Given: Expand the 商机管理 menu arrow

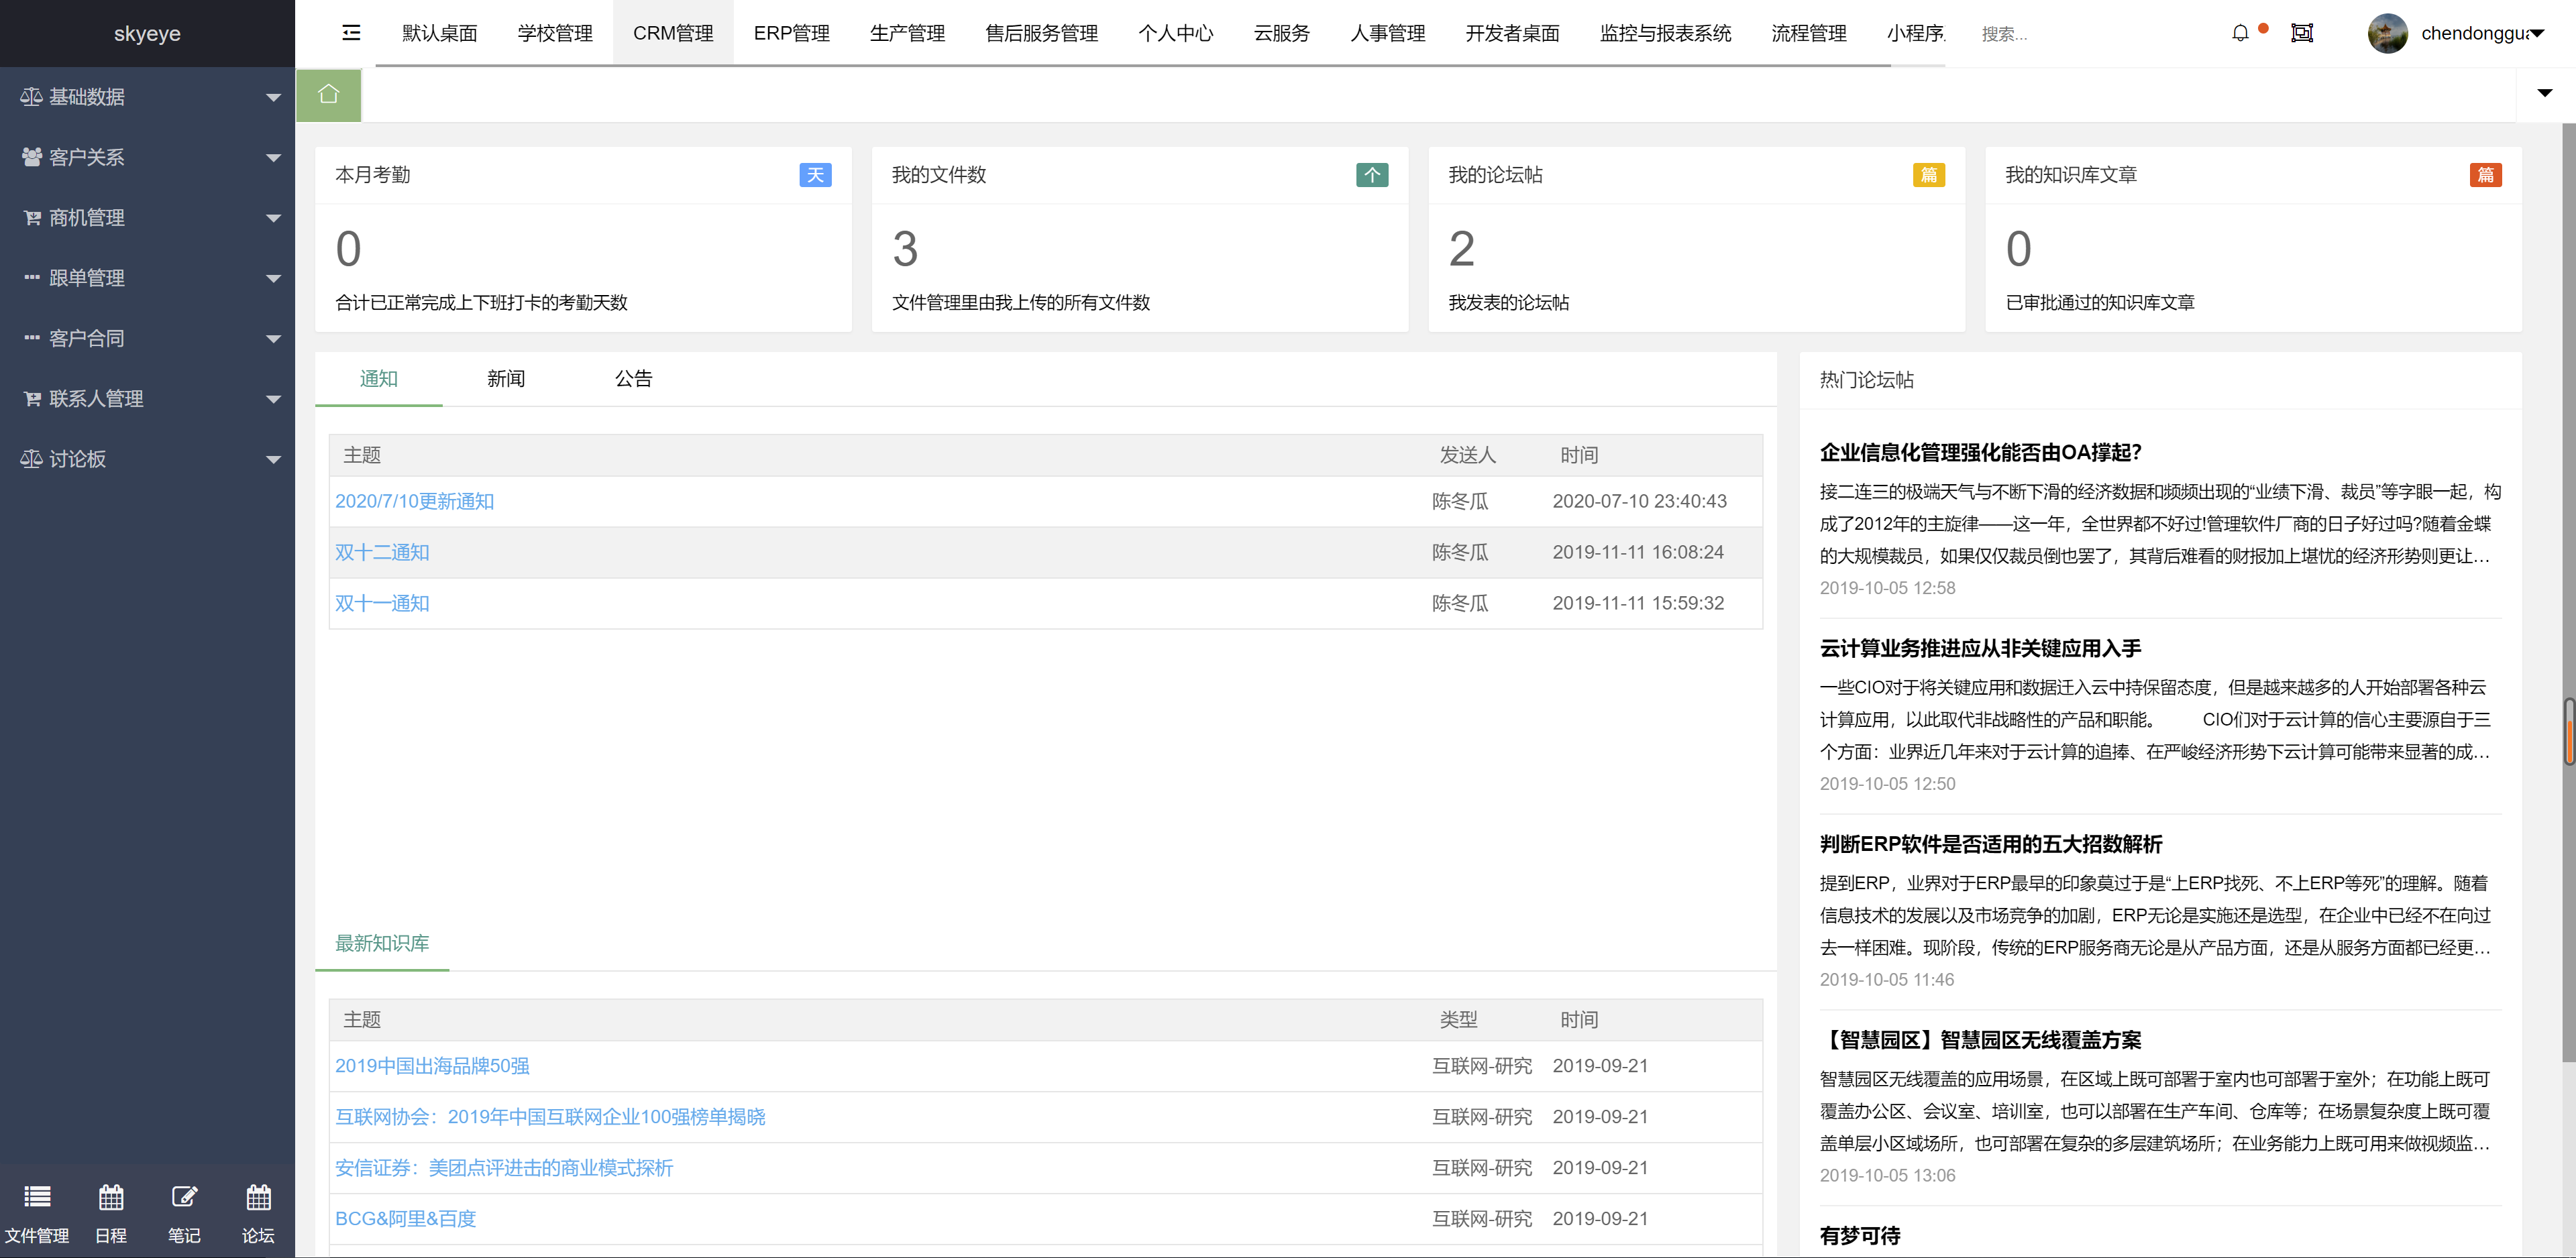Looking at the screenshot, I should coord(273,219).
